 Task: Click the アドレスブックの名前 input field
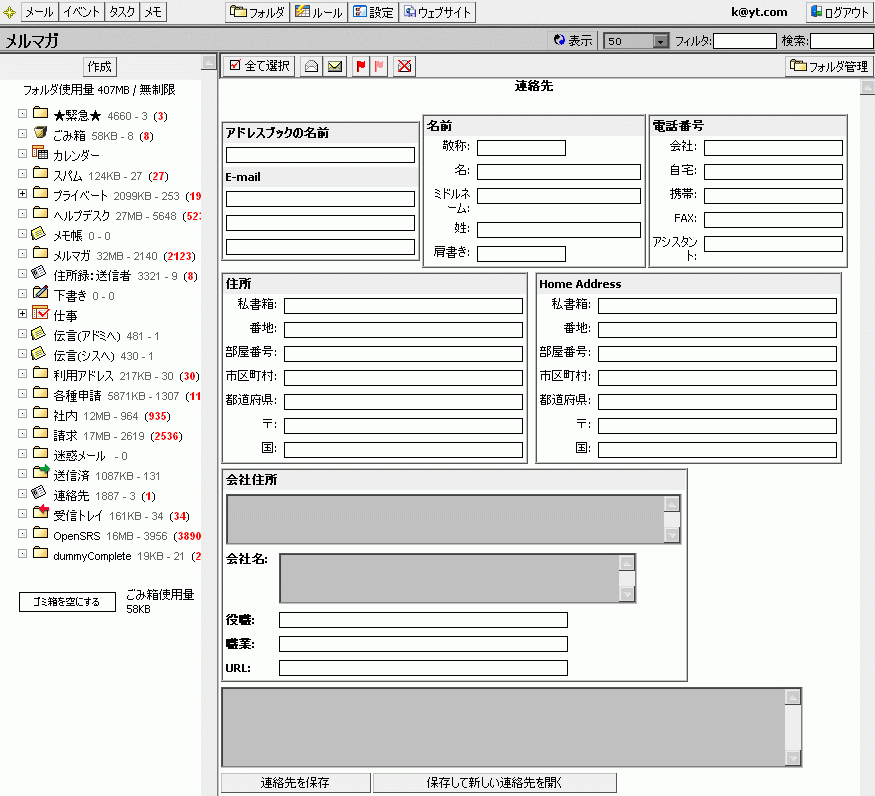coord(320,155)
